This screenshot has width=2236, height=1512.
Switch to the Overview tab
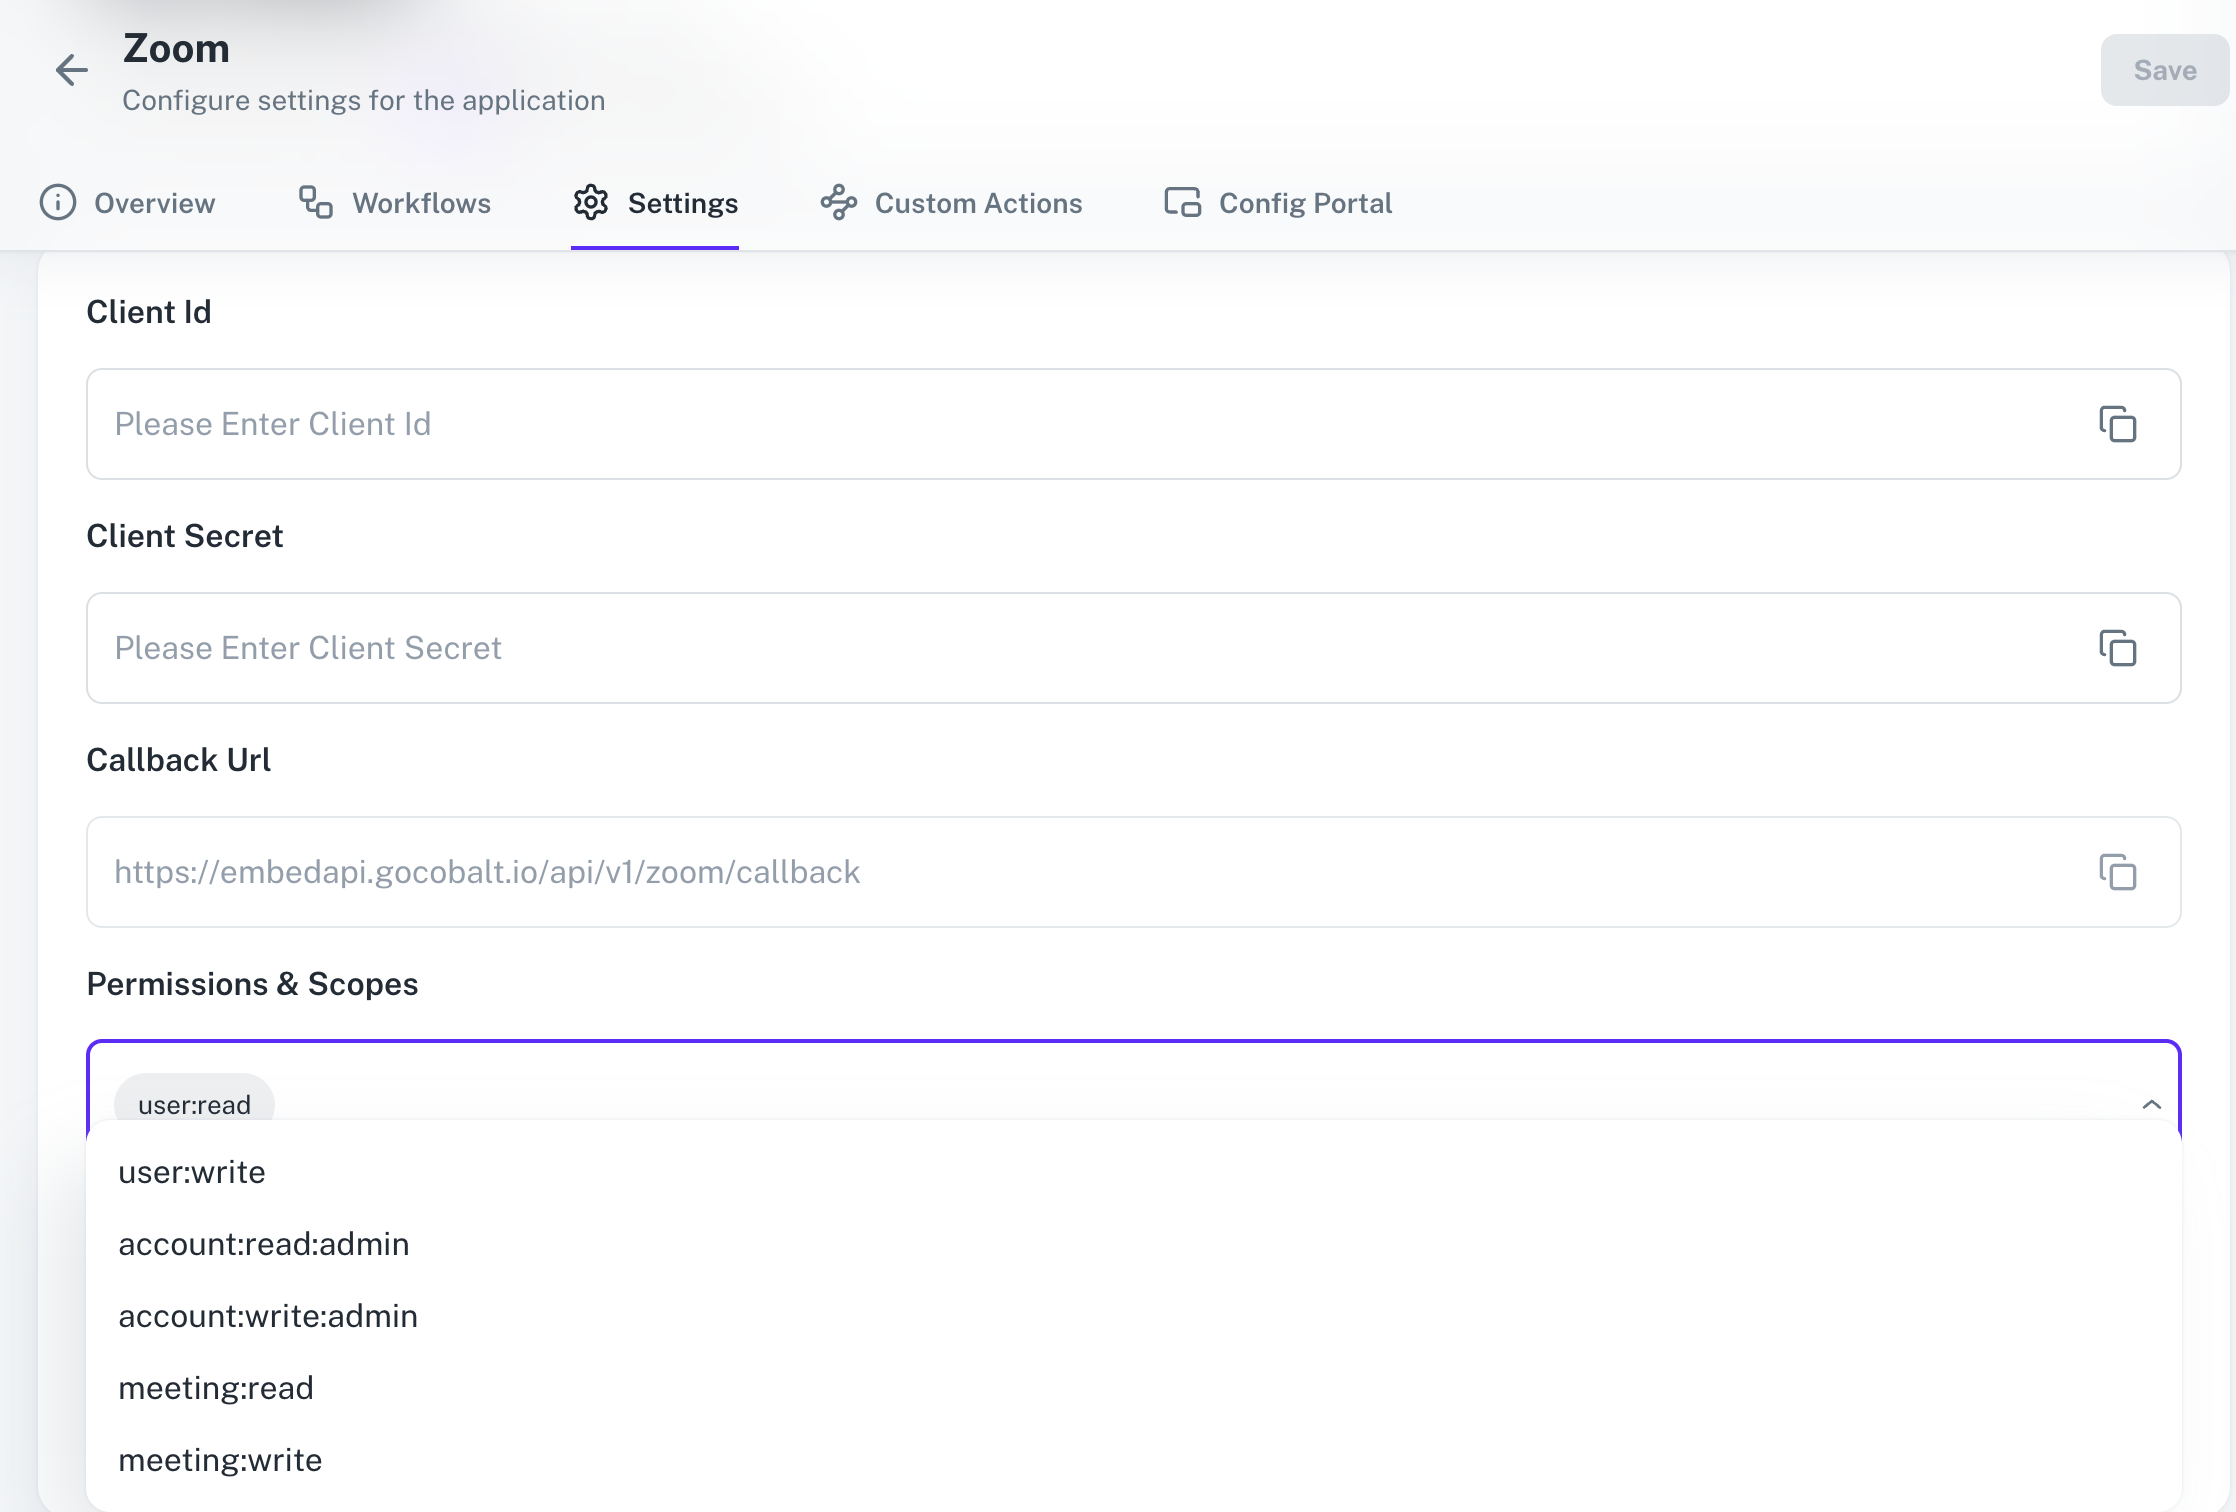tap(154, 203)
